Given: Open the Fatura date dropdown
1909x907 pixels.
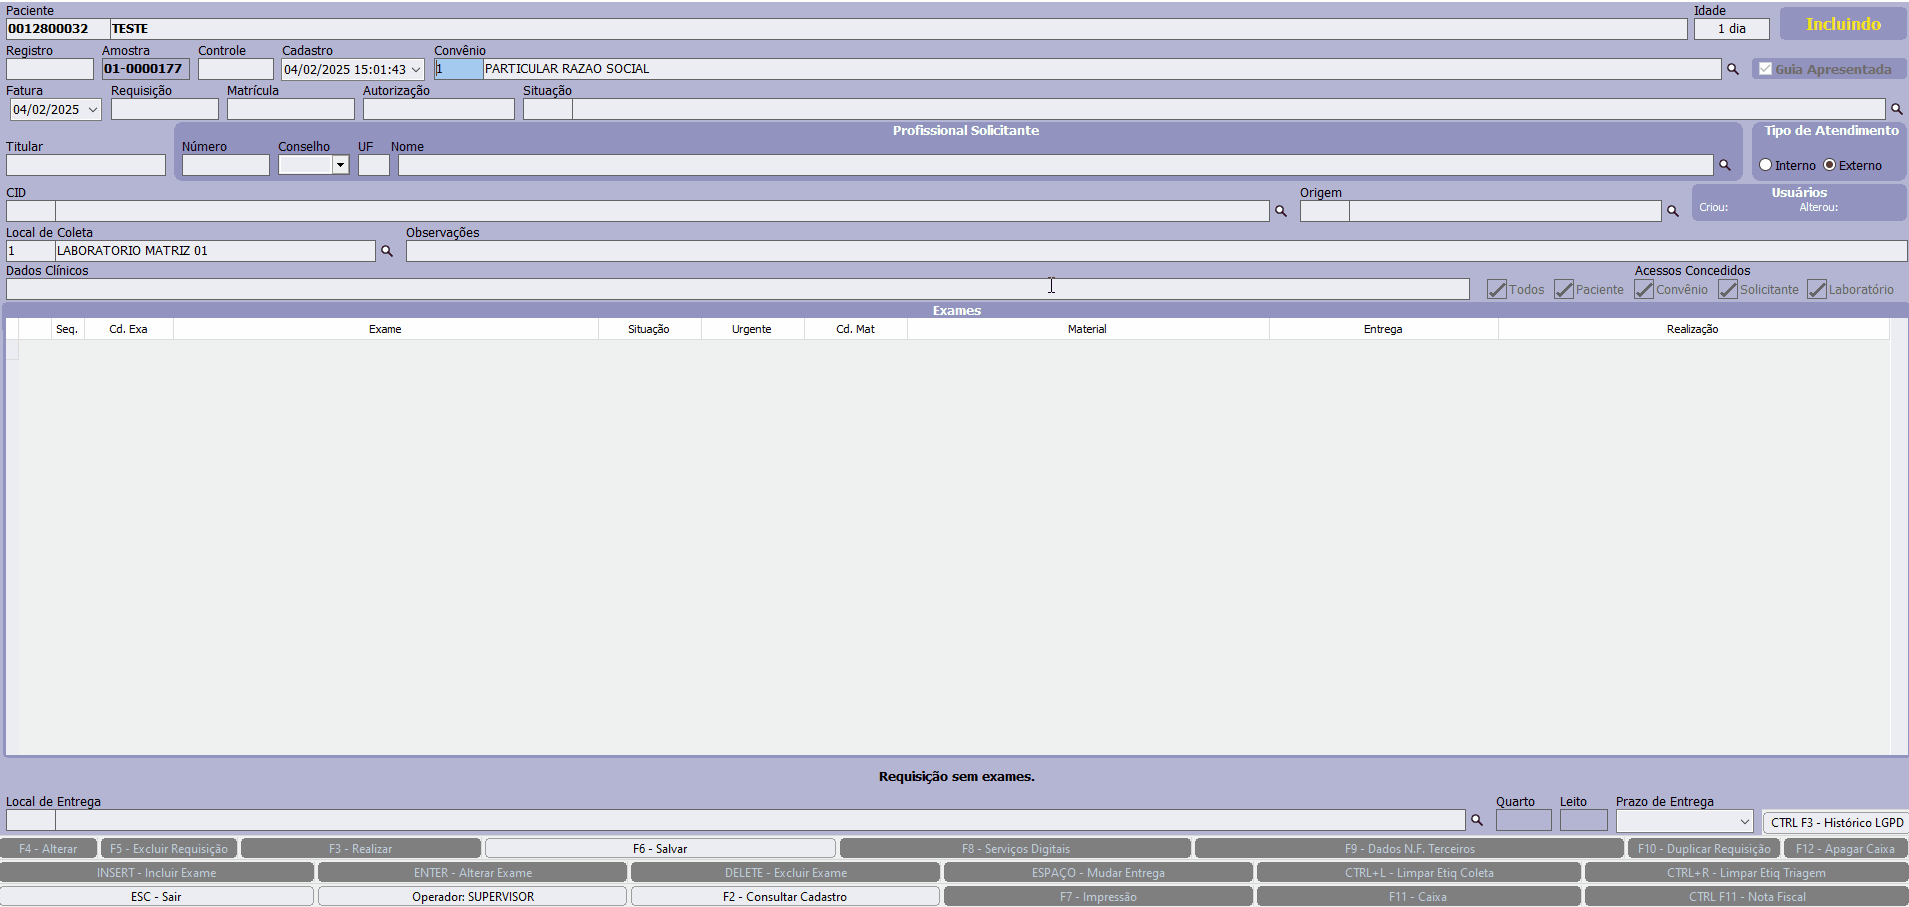Looking at the screenshot, I should coord(93,110).
